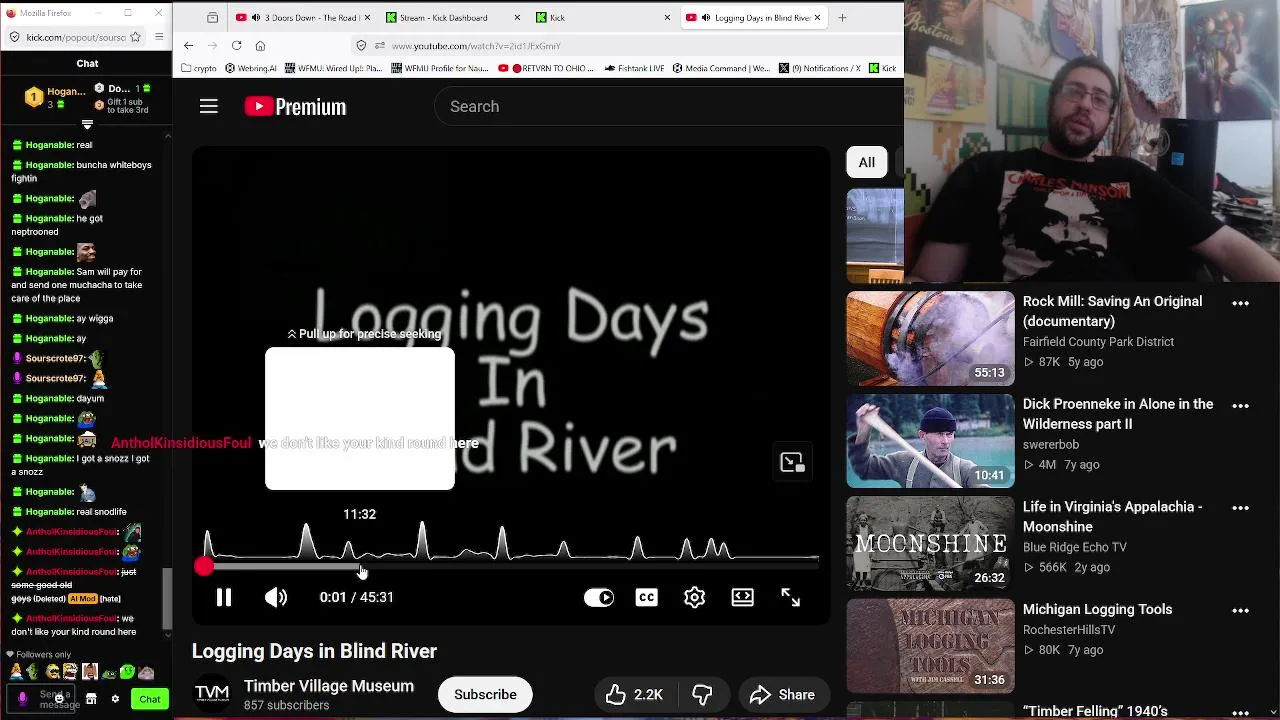Subscribe to Timber Village Museum
The height and width of the screenshot is (720, 1280).
tap(485, 694)
